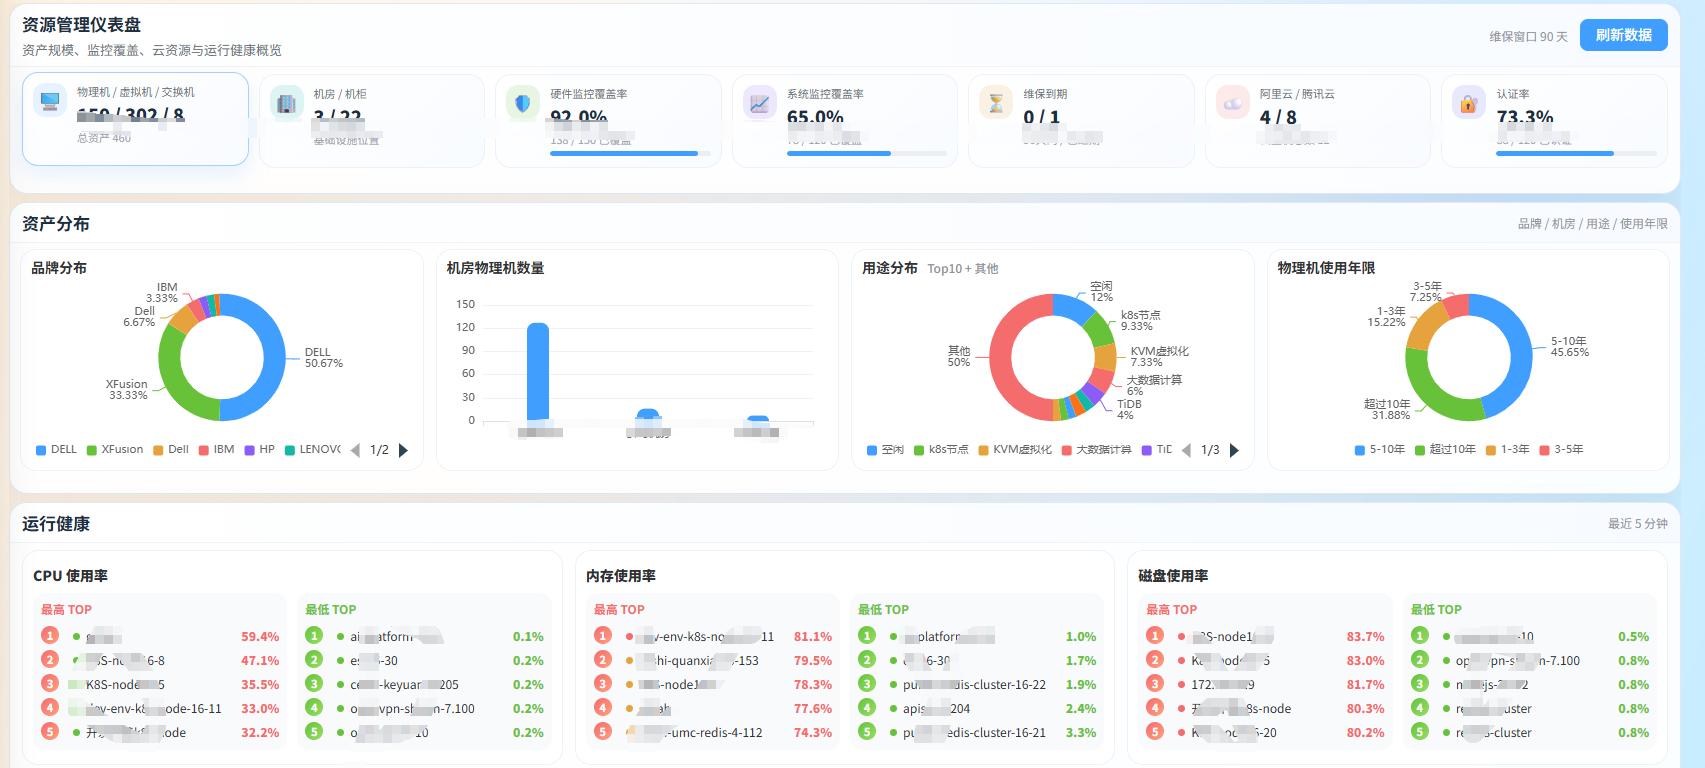Screen dimensions: 1705x768
Task: Click the DELL 50.67% chart label
Action: [x=324, y=358]
